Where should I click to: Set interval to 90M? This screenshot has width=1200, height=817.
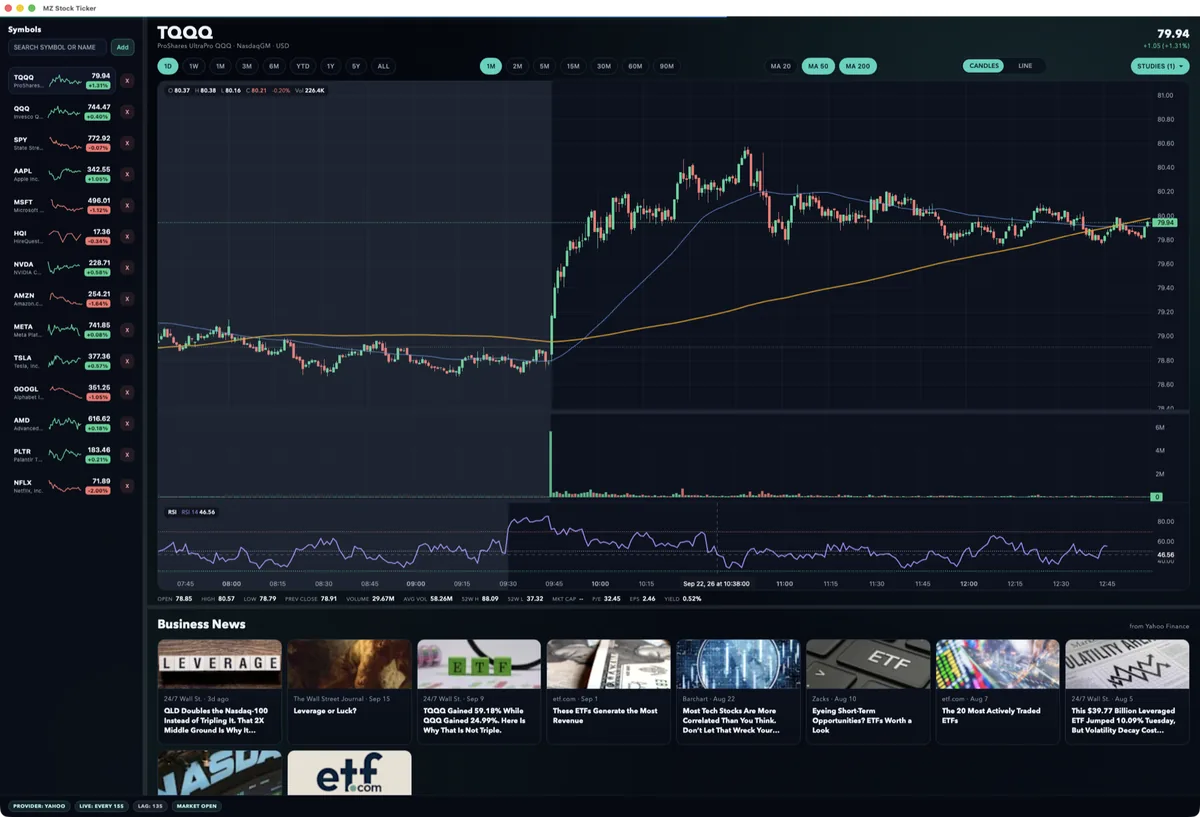pos(666,66)
